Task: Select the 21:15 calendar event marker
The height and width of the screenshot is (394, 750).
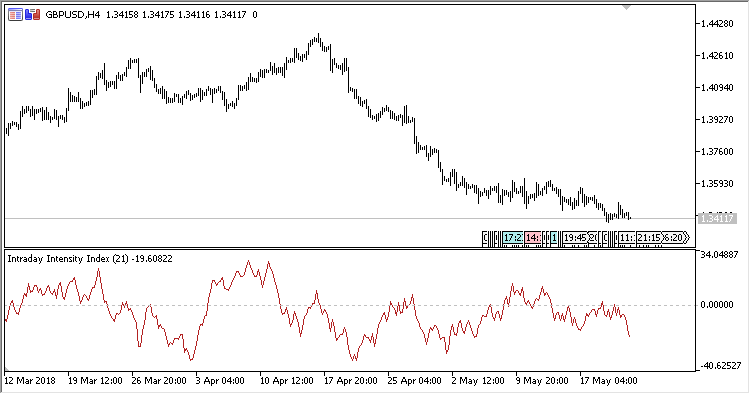Action: click(x=649, y=238)
